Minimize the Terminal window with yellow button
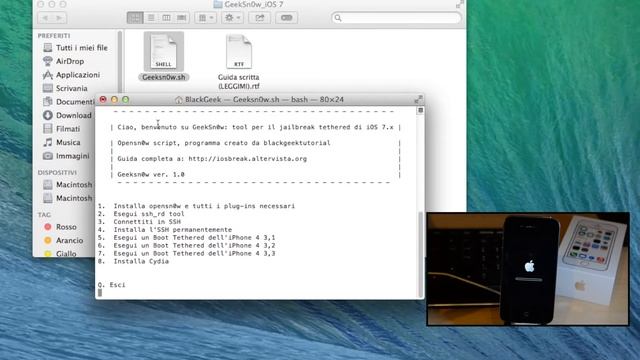 coord(114,99)
